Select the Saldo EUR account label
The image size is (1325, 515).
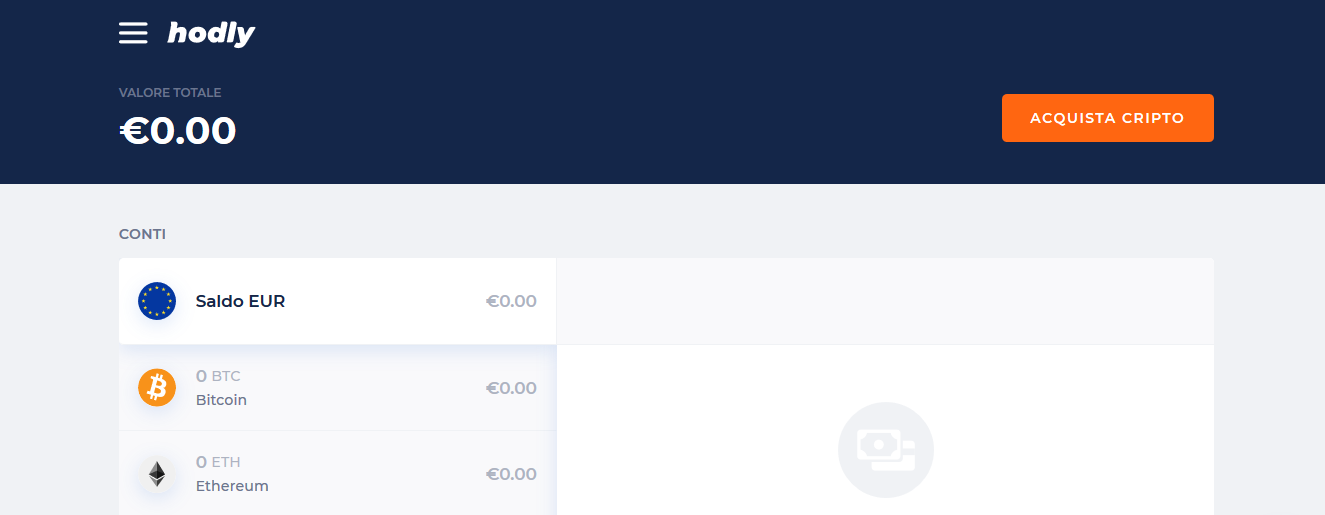coord(240,301)
